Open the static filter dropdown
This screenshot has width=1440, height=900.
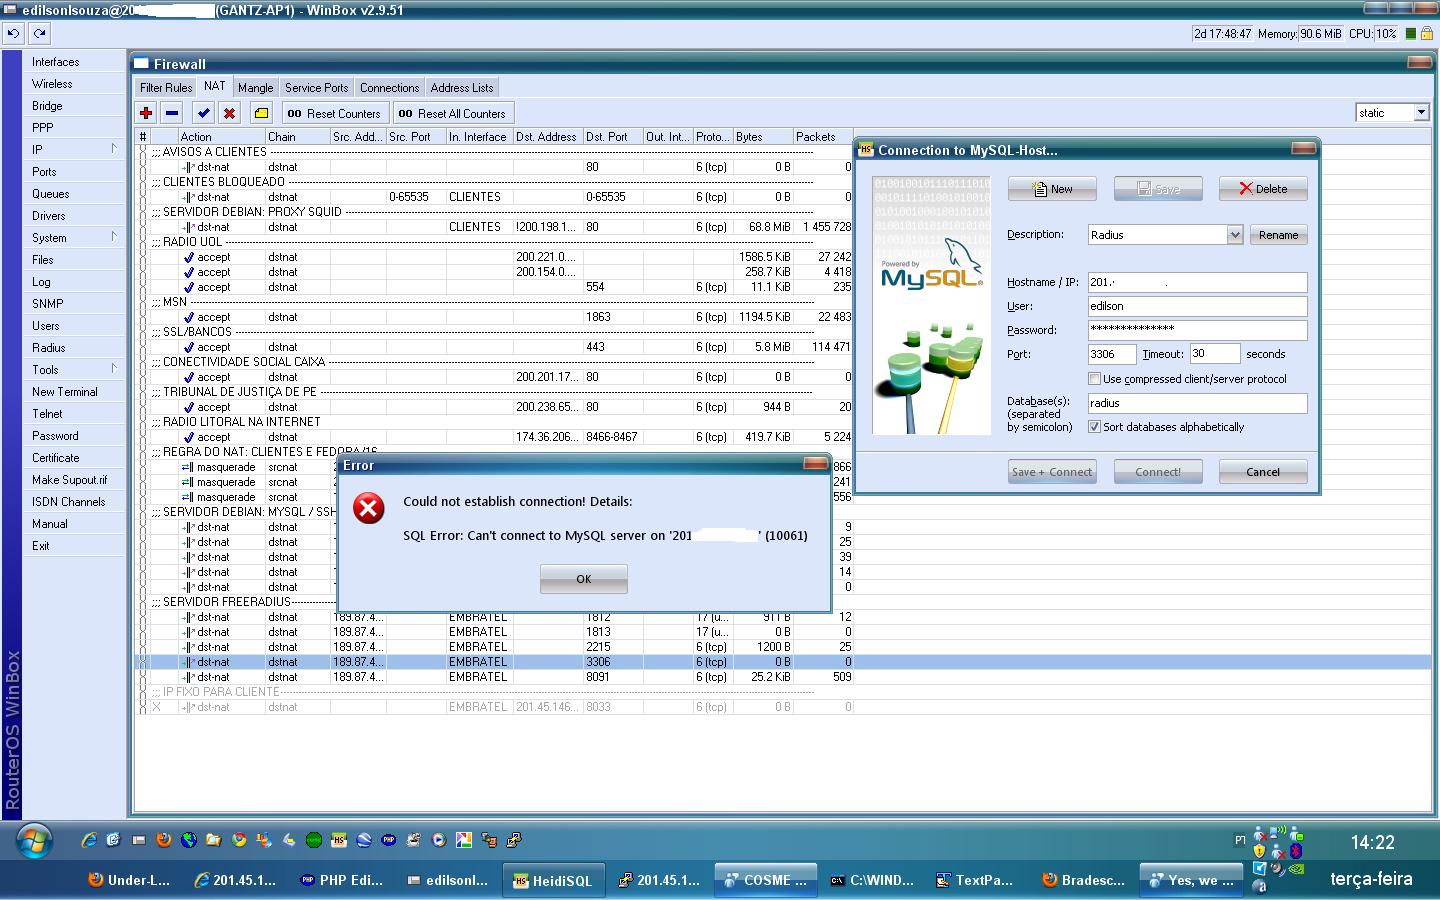tap(1421, 113)
